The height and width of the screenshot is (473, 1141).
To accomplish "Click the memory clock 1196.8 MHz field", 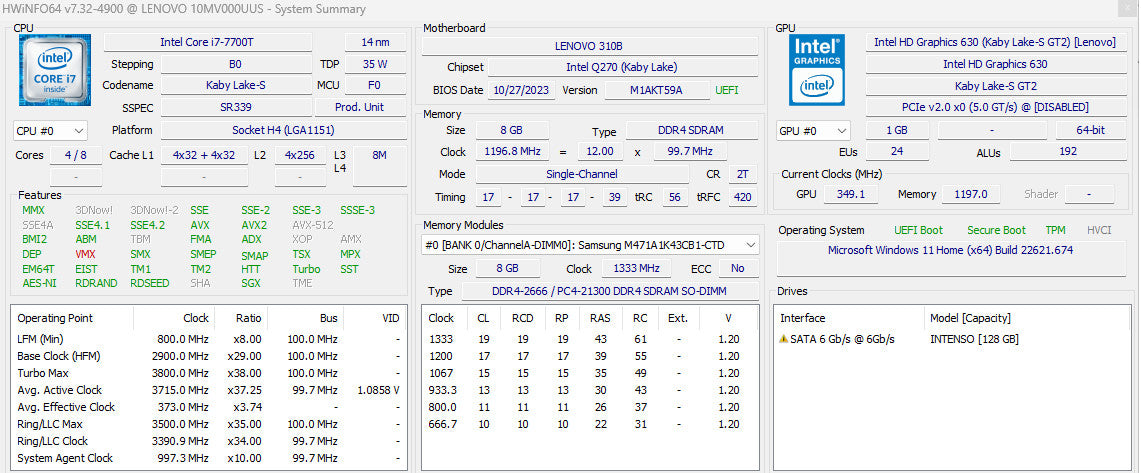I will pos(510,152).
